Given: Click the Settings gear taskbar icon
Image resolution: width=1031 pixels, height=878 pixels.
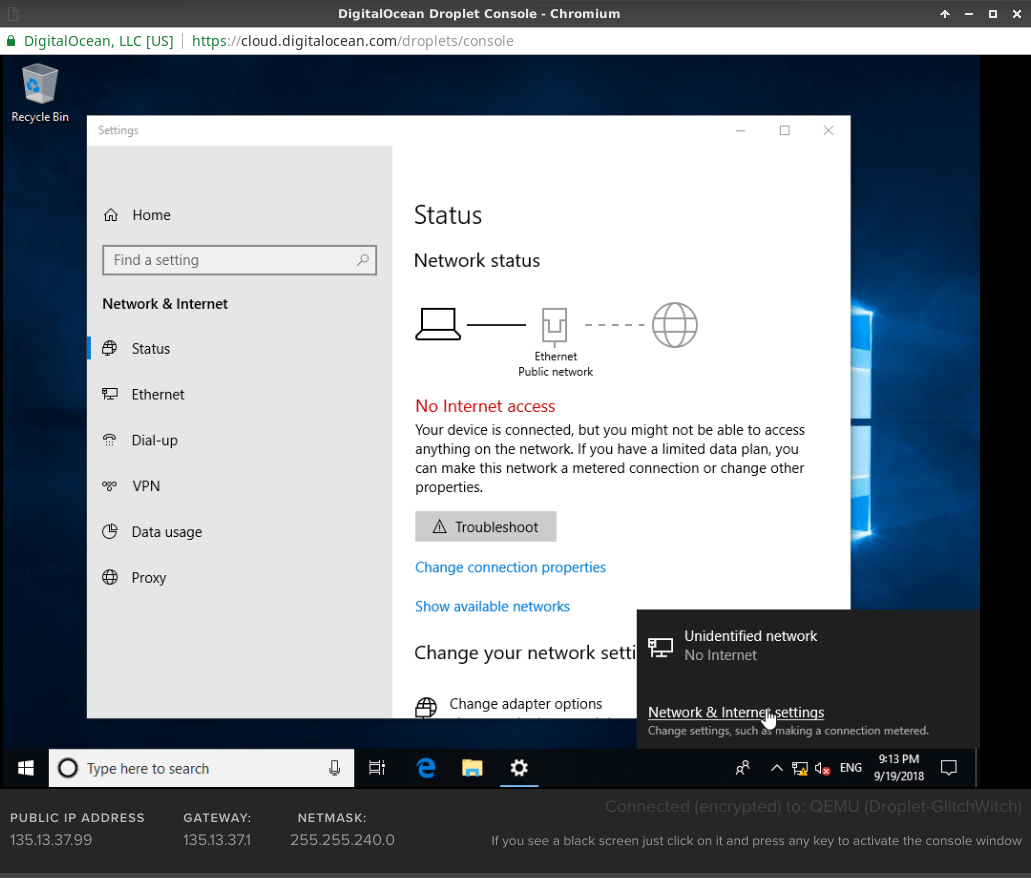Looking at the screenshot, I should click(518, 768).
